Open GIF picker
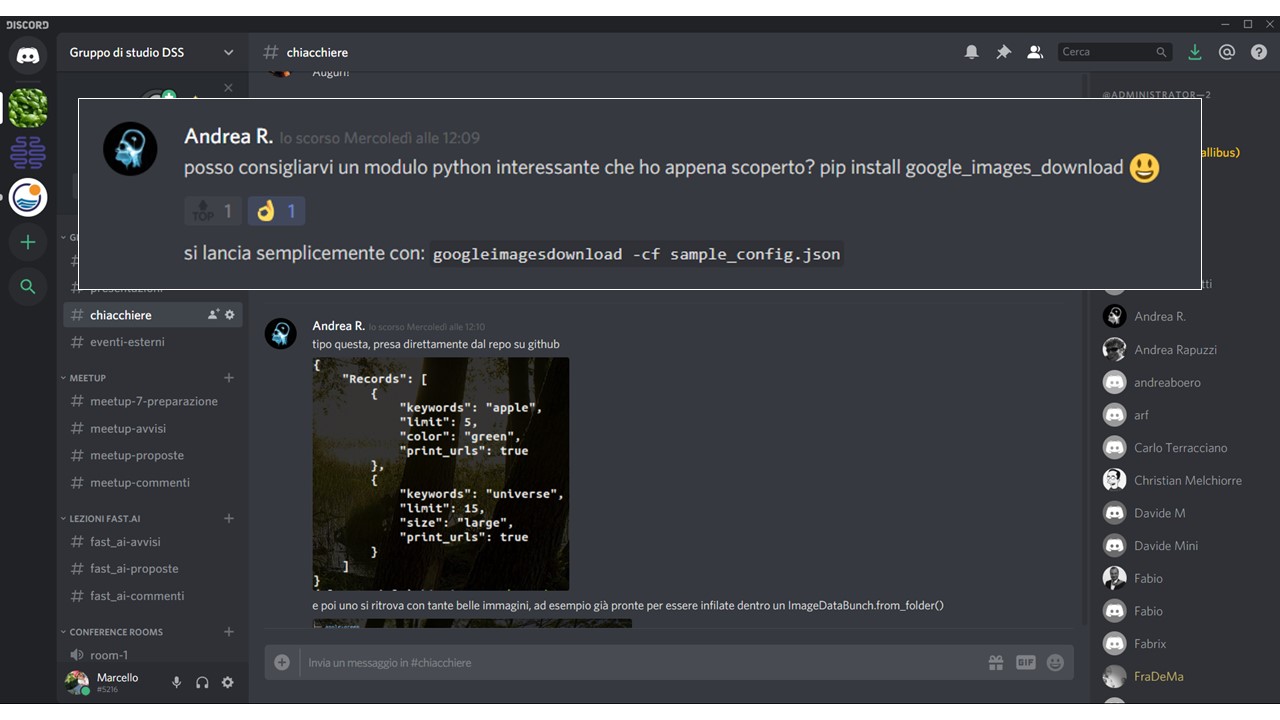The width and height of the screenshot is (1280, 720). (x=1025, y=662)
